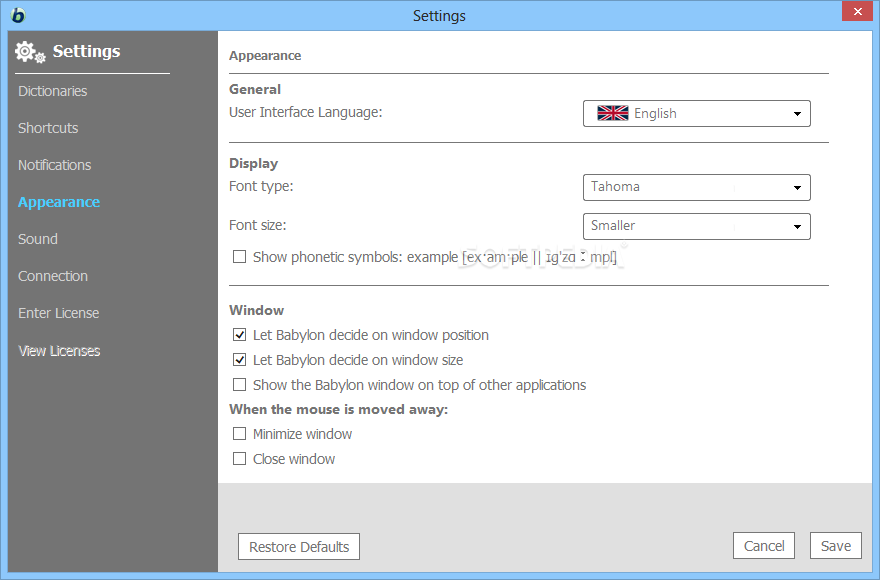The height and width of the screenshot is (580, 880).
Task: Open Enter License page
Action: pos(58,313)
